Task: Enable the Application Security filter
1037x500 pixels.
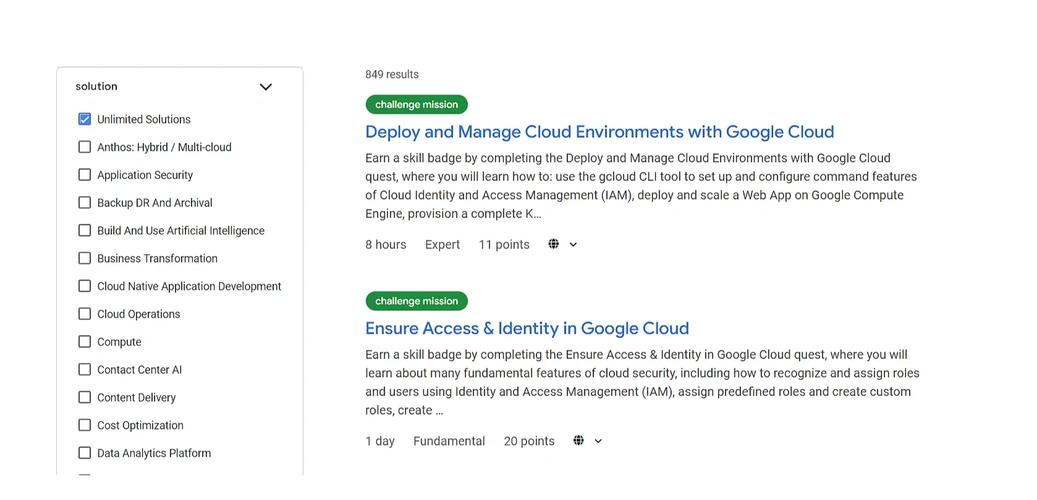Action: [85, 175]
